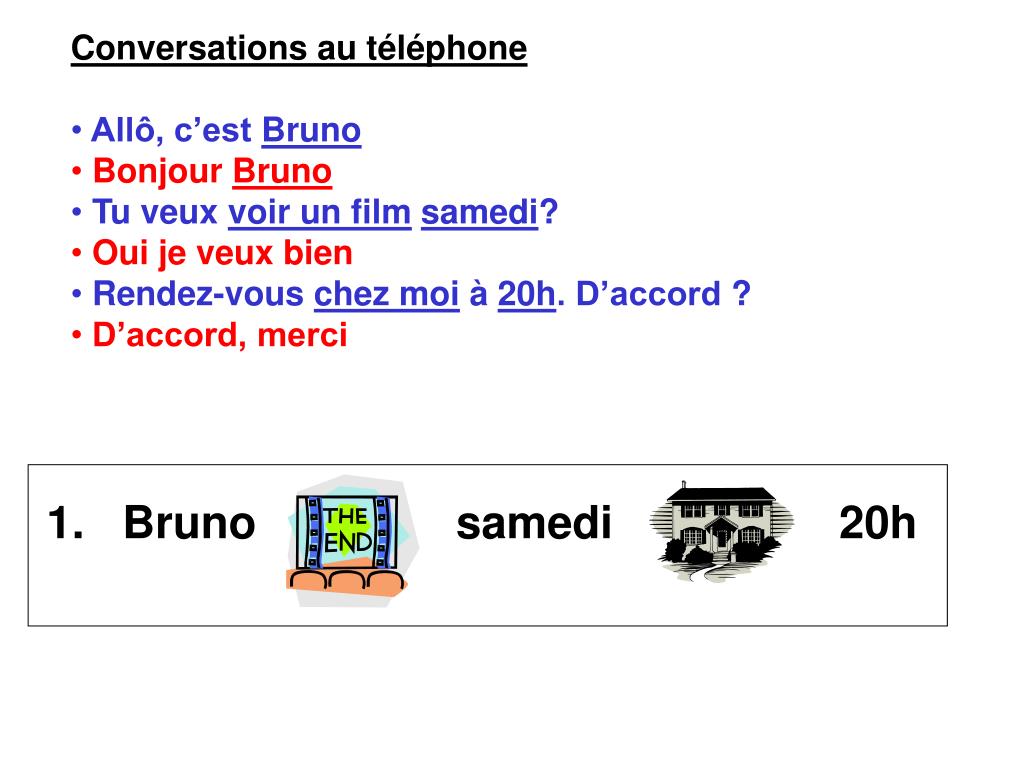Click the number '1.' in the box
Viewport: 1024px width, 768px height.
[65, 523]
